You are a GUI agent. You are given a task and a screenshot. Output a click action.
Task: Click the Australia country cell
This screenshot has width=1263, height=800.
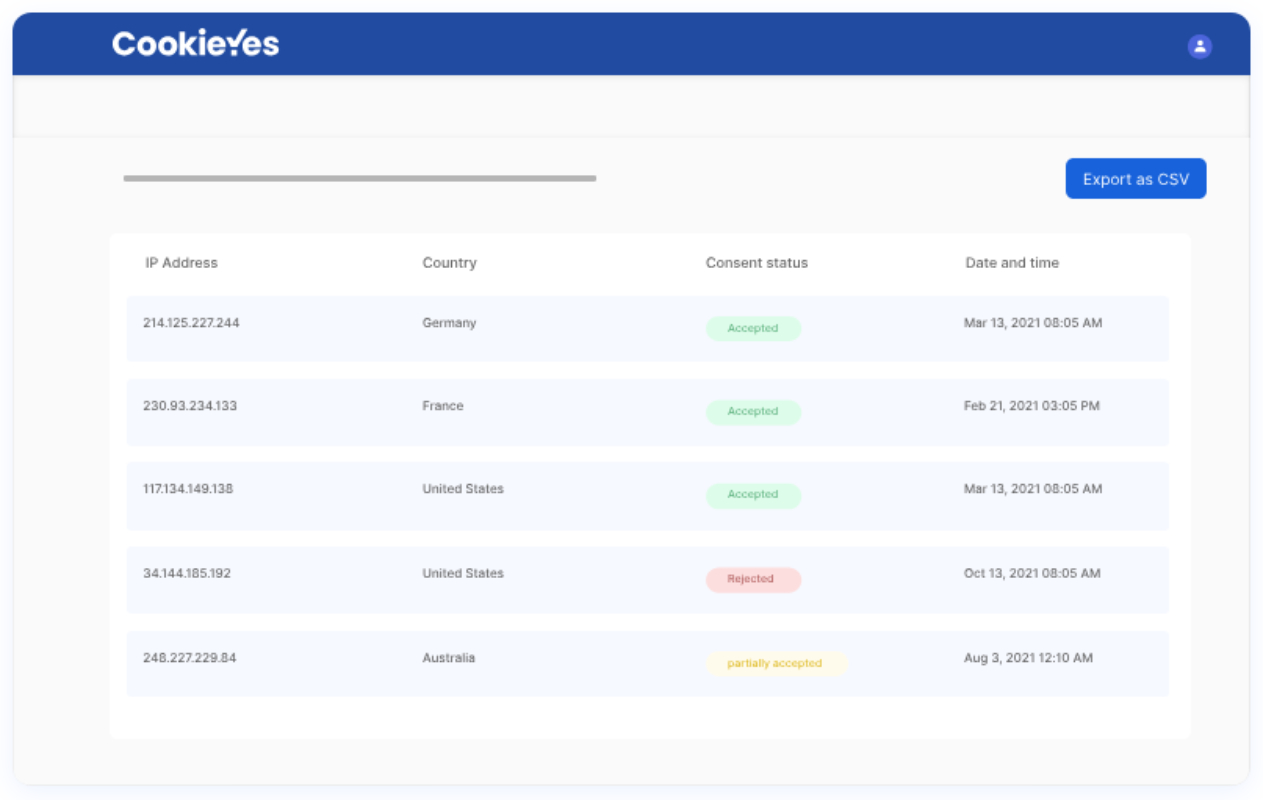[449, 658]
